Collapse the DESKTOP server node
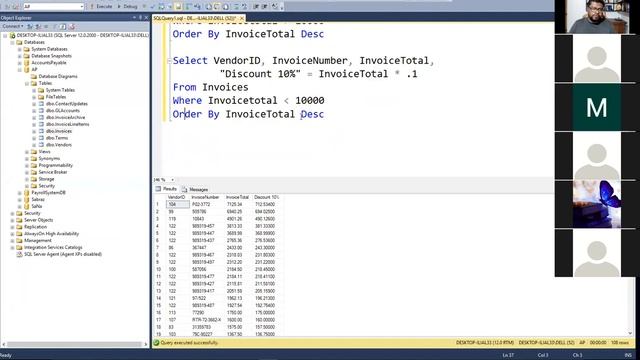 [5, 36]
